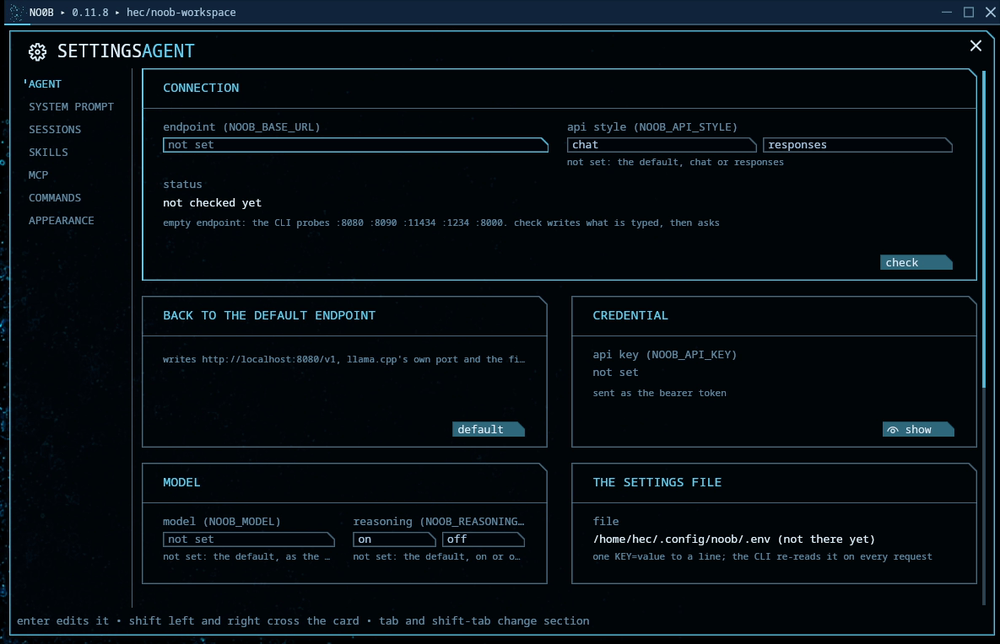Viewport: 1000px width, 644px height.
Task: Turn reasoning on
Action: click(x=394, y=539)
